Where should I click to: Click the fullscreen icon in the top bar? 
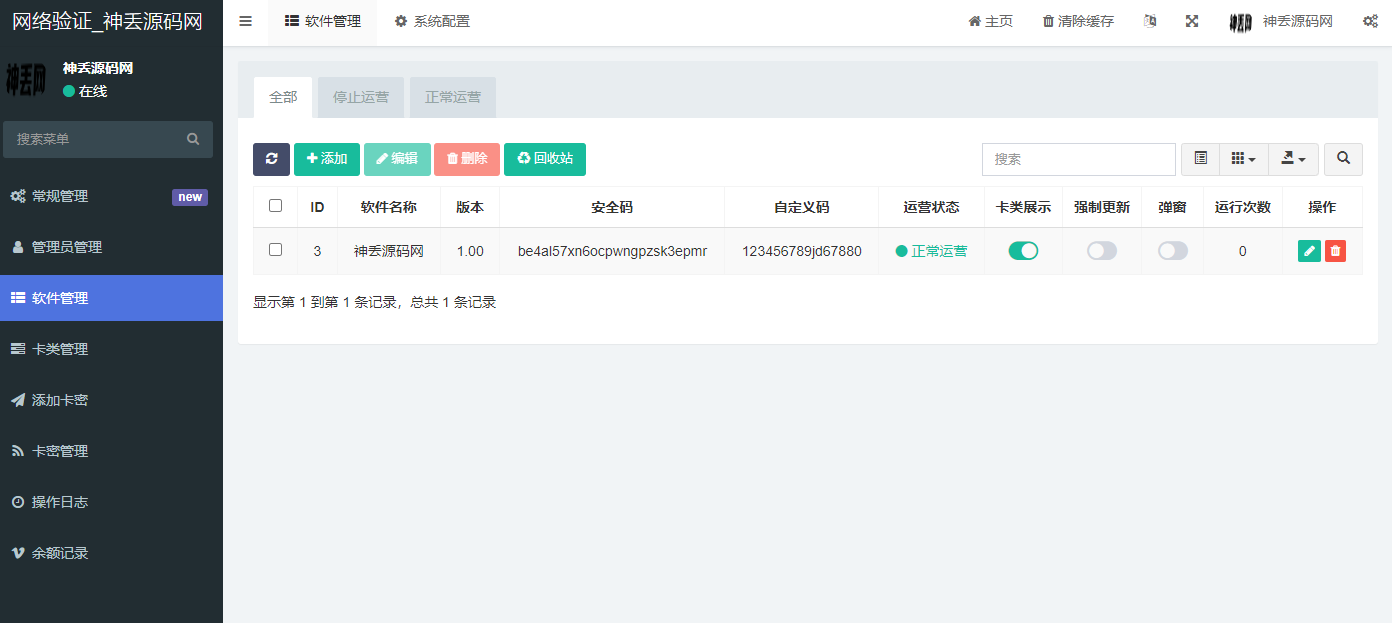pyautogui.click(x=1191, y=20)
